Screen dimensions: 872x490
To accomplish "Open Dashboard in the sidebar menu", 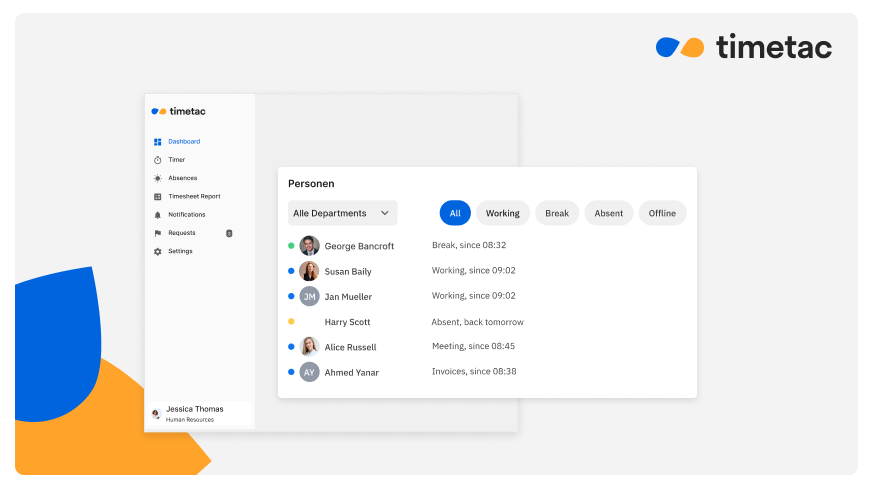I will [x=184, y=142].
